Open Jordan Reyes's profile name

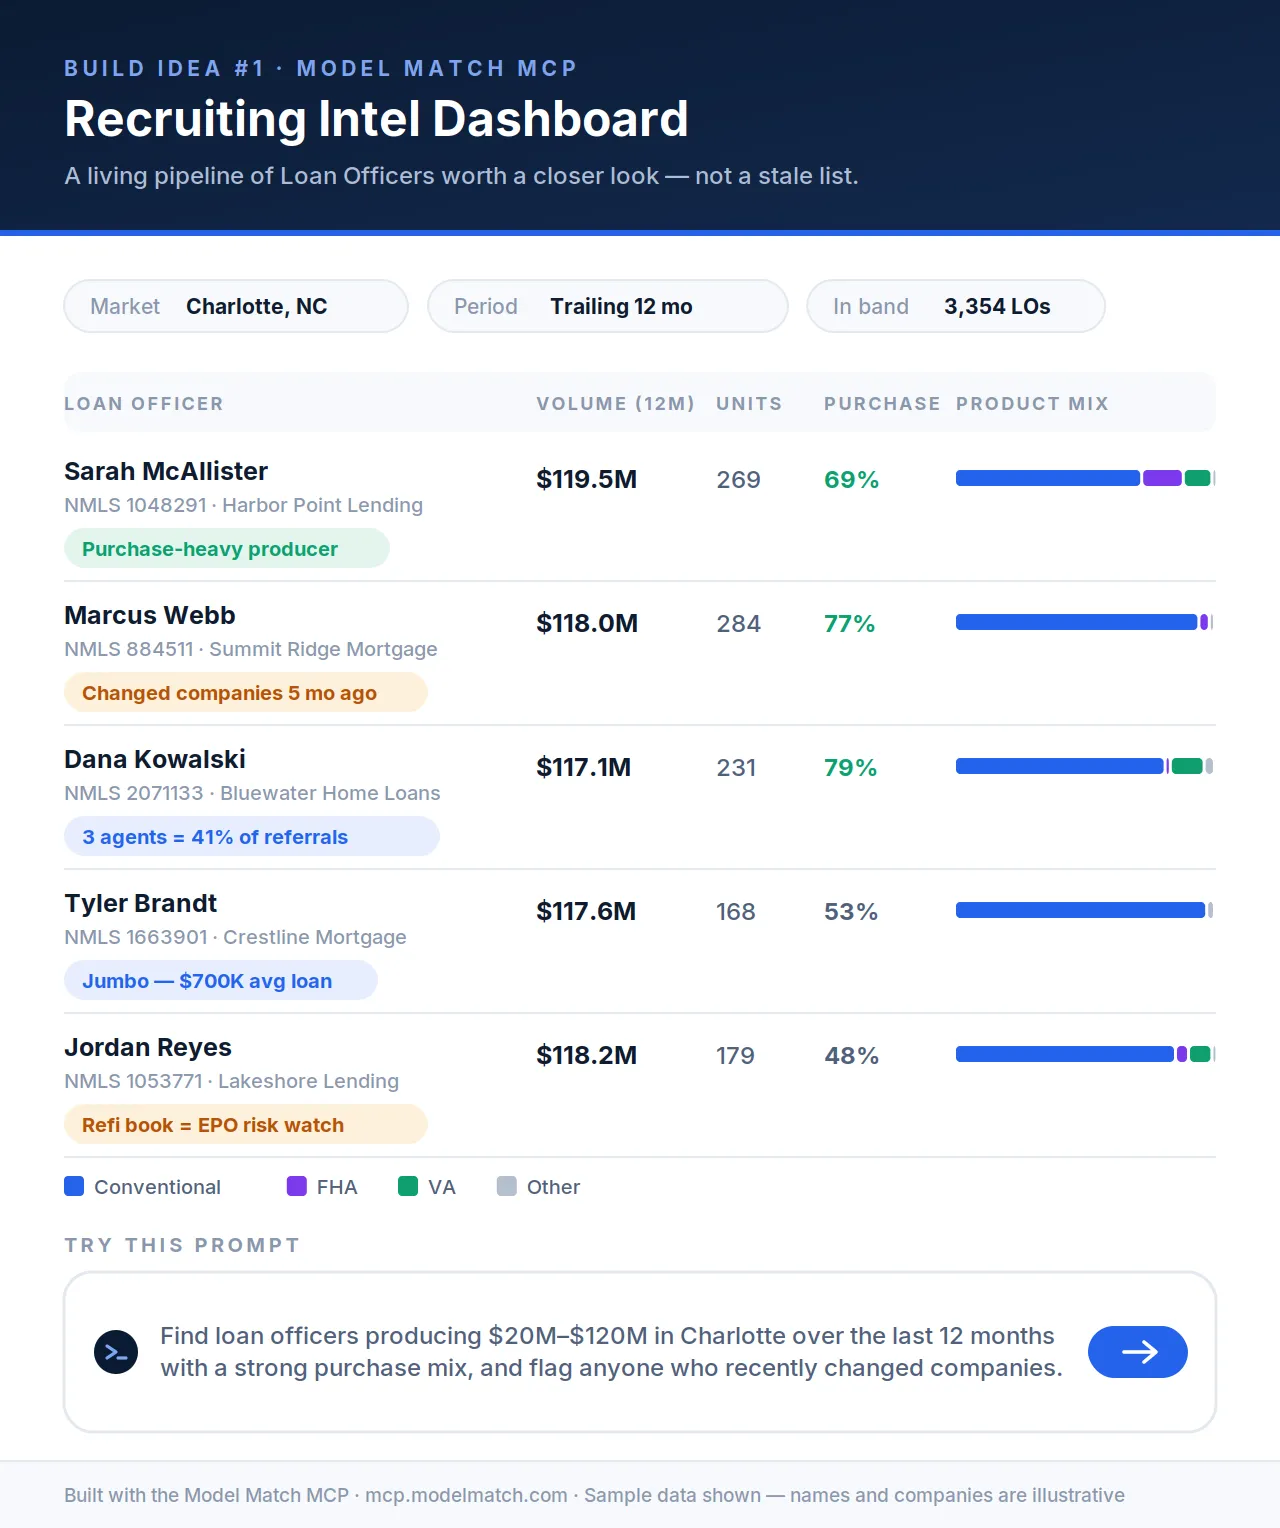[x=148, y=1047]
